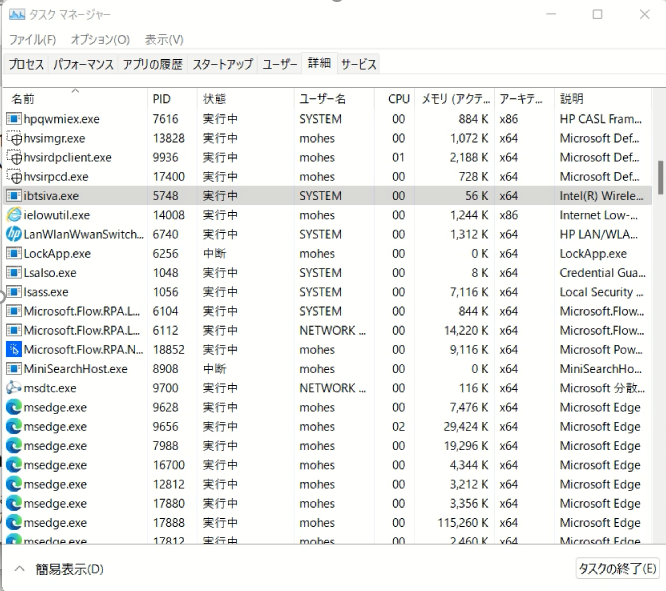
Task: Collapse view with the 簡易表示 chevron
Action: [x=20, y=568]
